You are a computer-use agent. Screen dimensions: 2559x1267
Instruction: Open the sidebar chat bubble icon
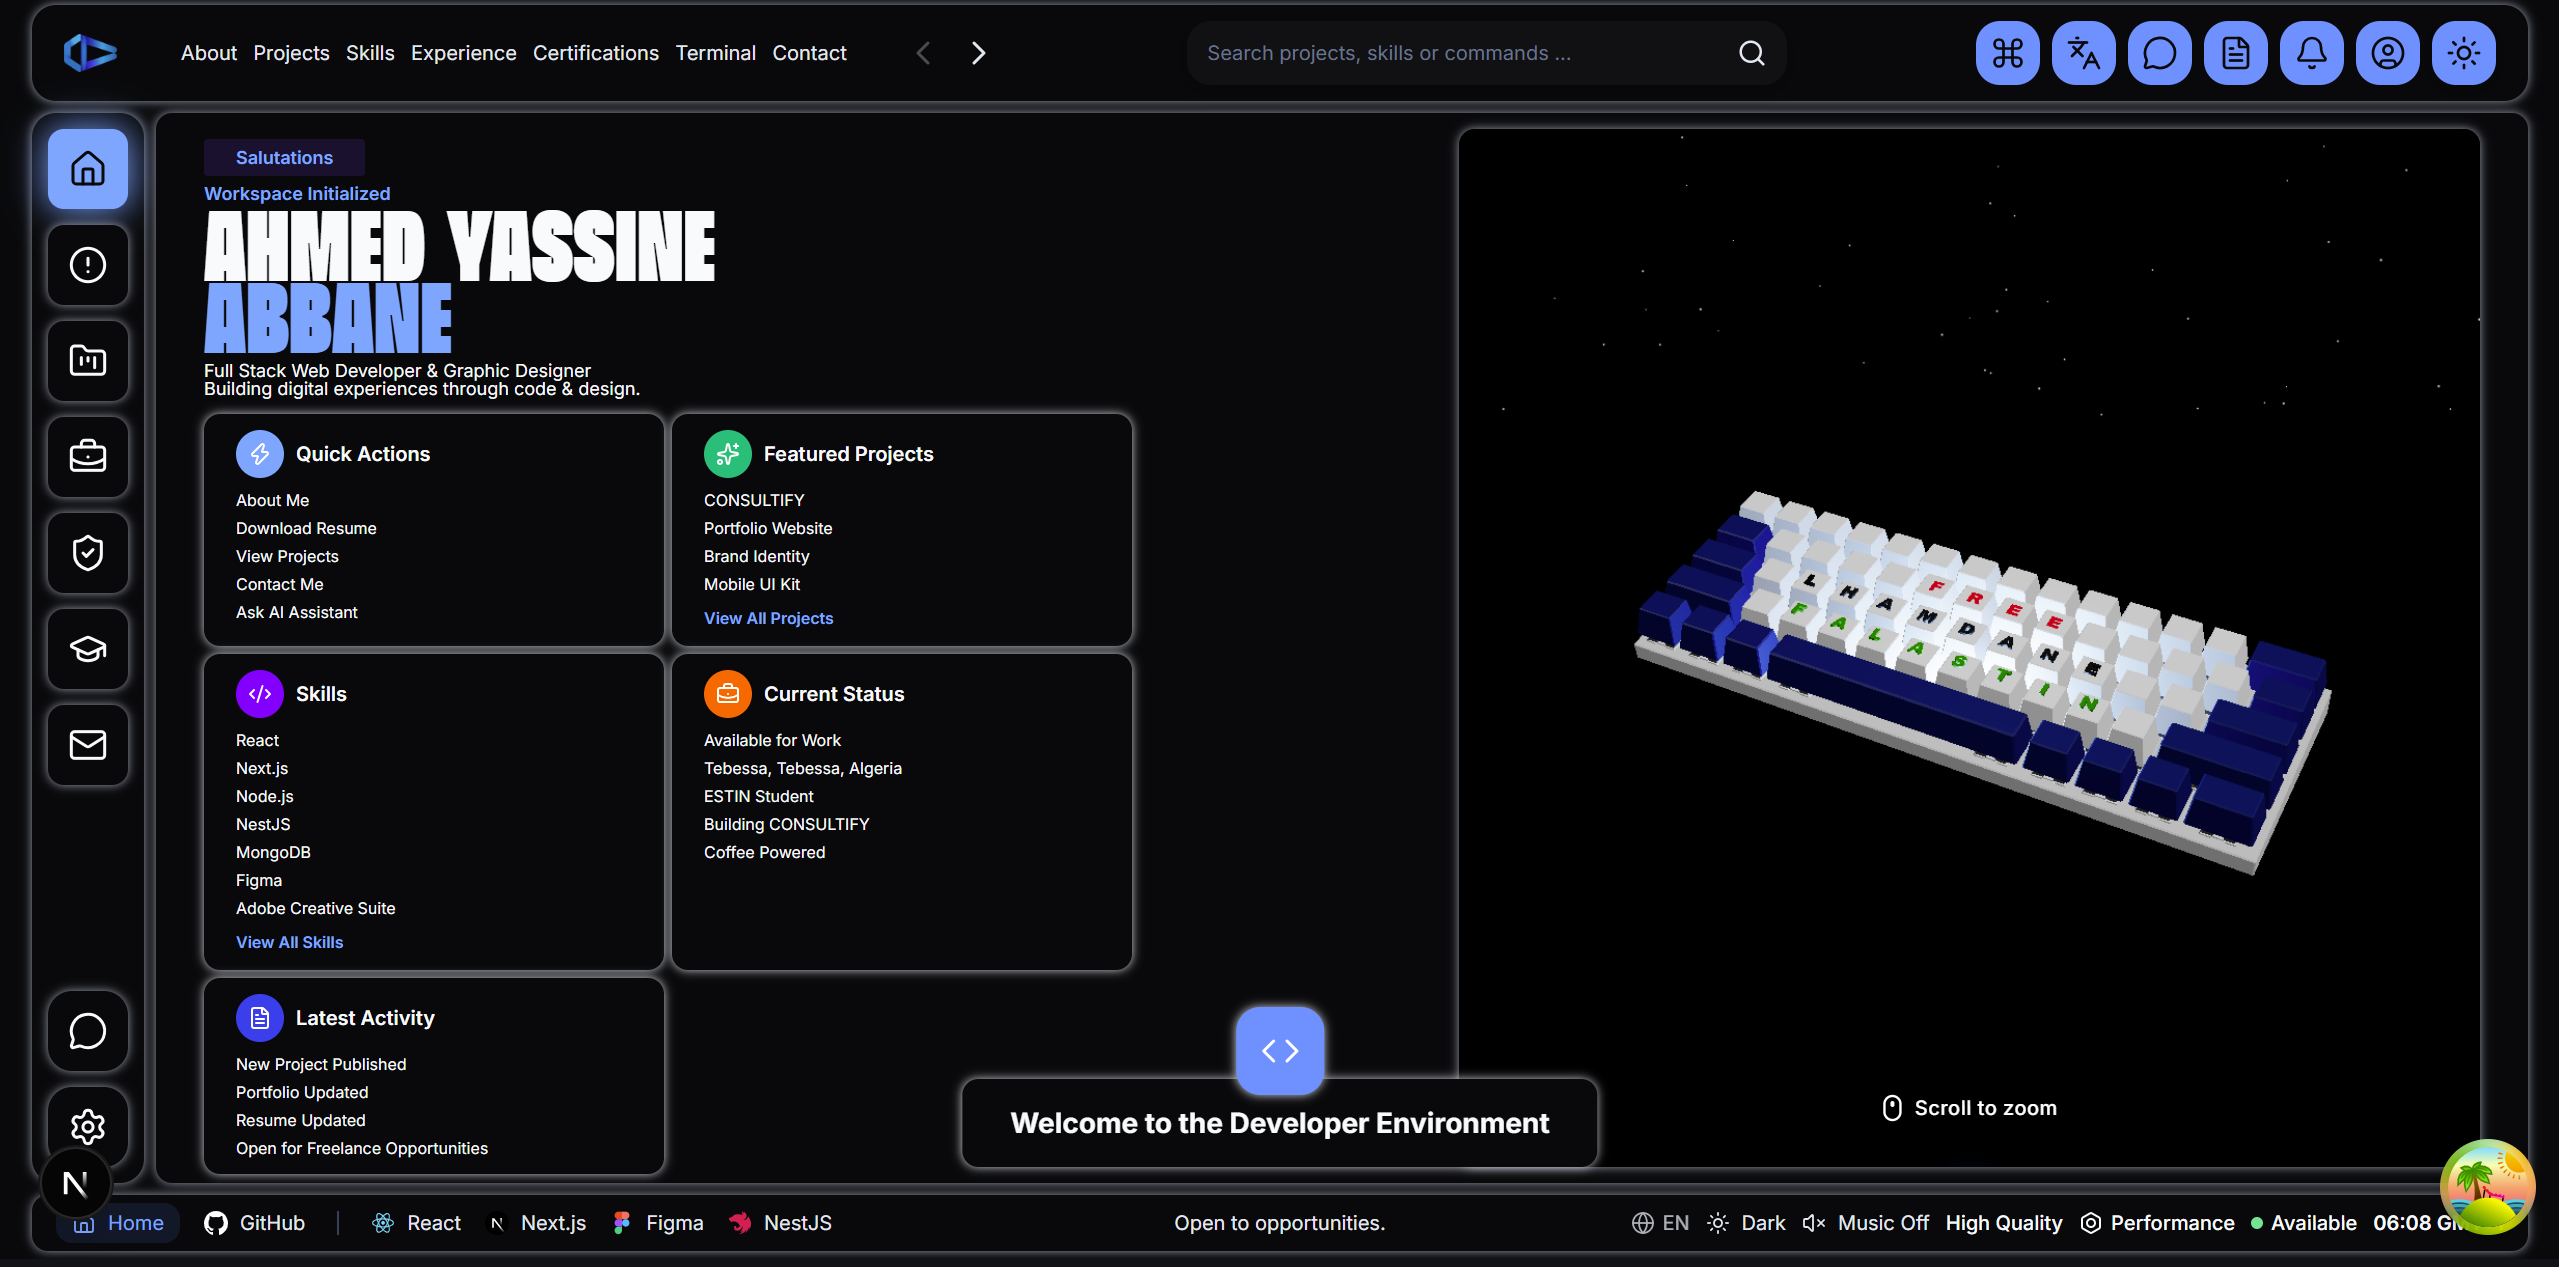(88, 1031)
